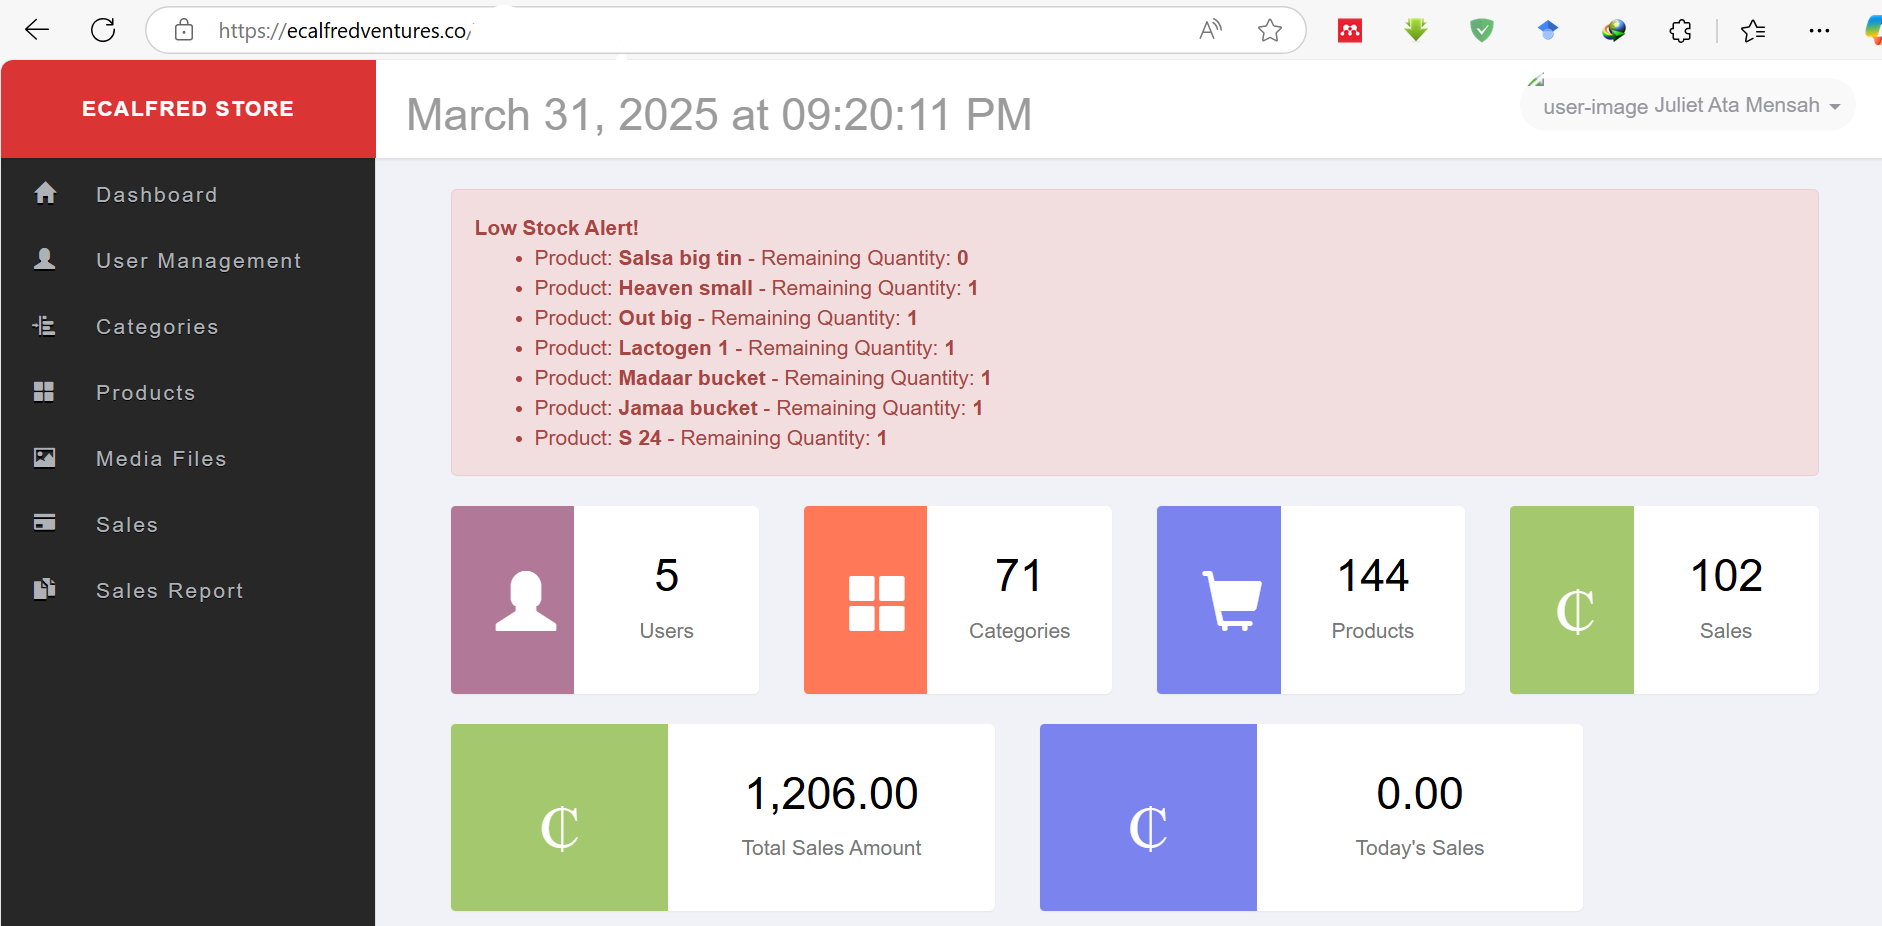Open Products via the grid icon

45,391
